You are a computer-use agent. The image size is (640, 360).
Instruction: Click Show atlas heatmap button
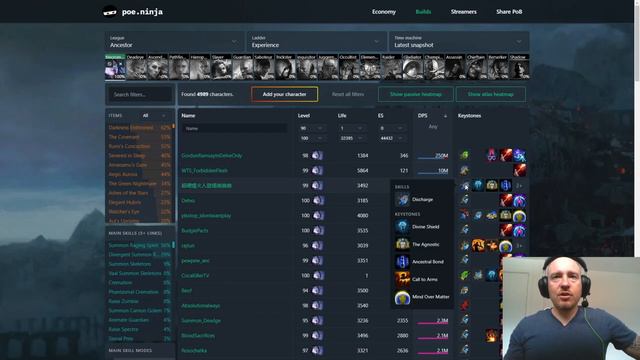click(491, 94)
